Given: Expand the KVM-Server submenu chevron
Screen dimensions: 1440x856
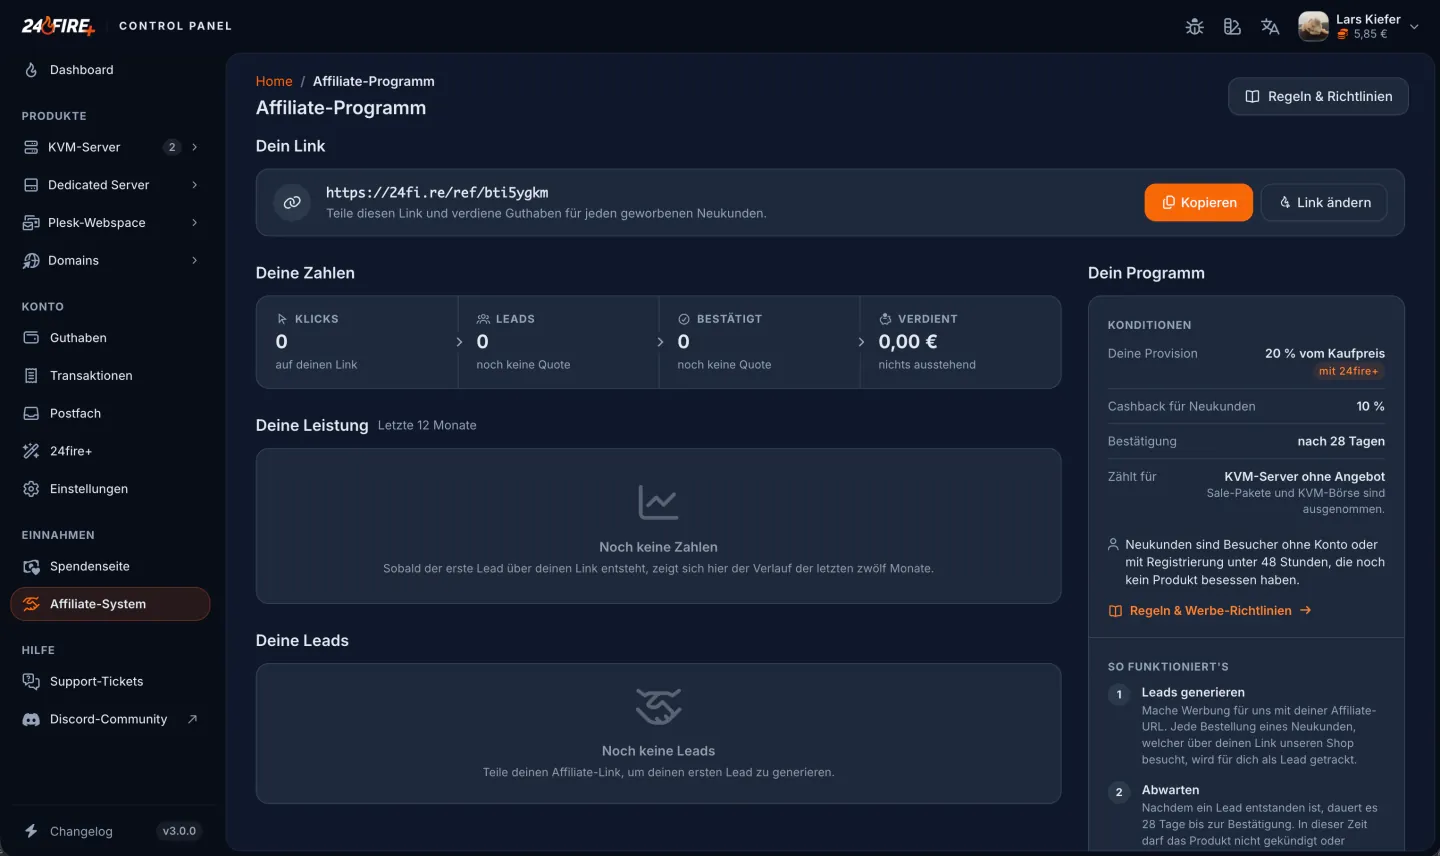Looking at the screenshot, I should [x=194, y=147].
